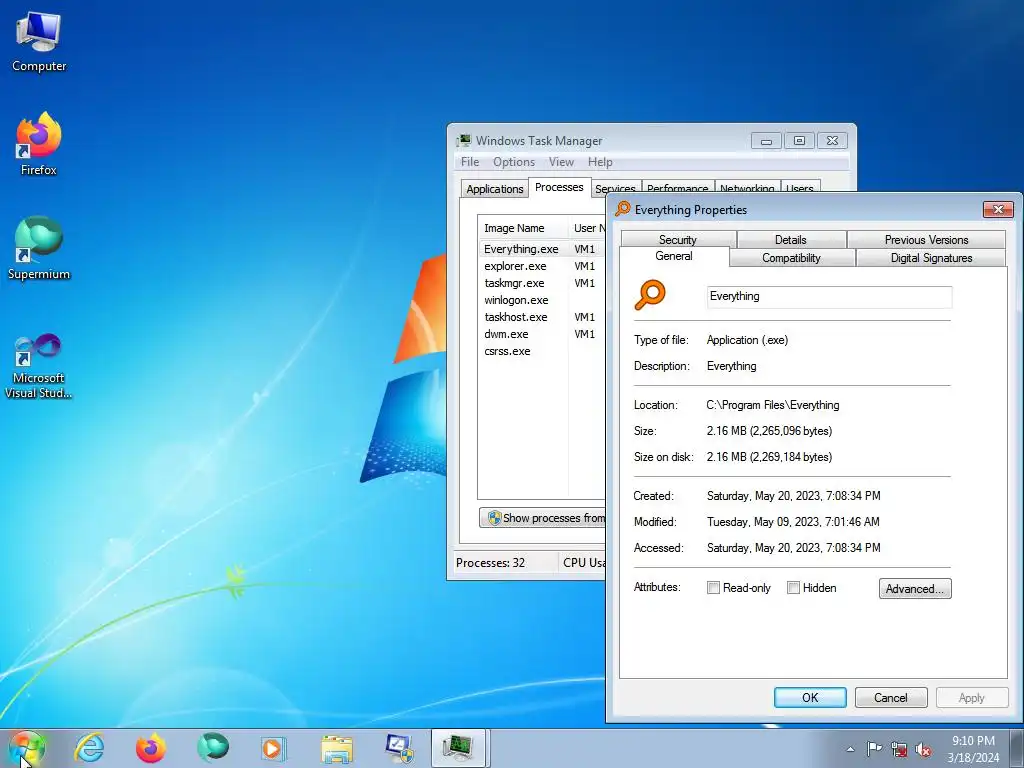Select the csrss.exe process row
This screenshot has height=768, width=1024.
click(x=542, y=351)
